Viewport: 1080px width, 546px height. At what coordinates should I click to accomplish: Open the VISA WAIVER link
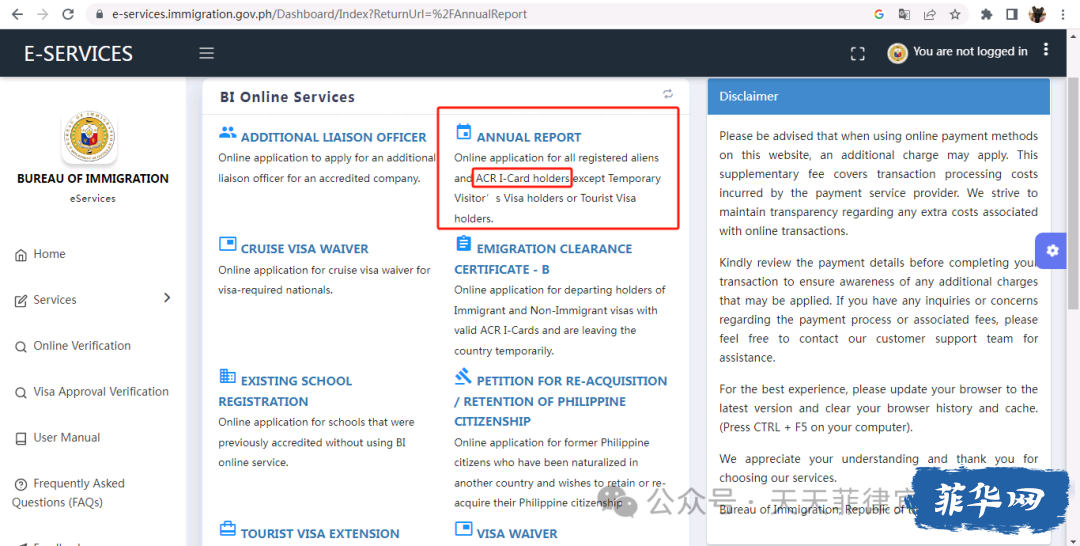(517, 534)
